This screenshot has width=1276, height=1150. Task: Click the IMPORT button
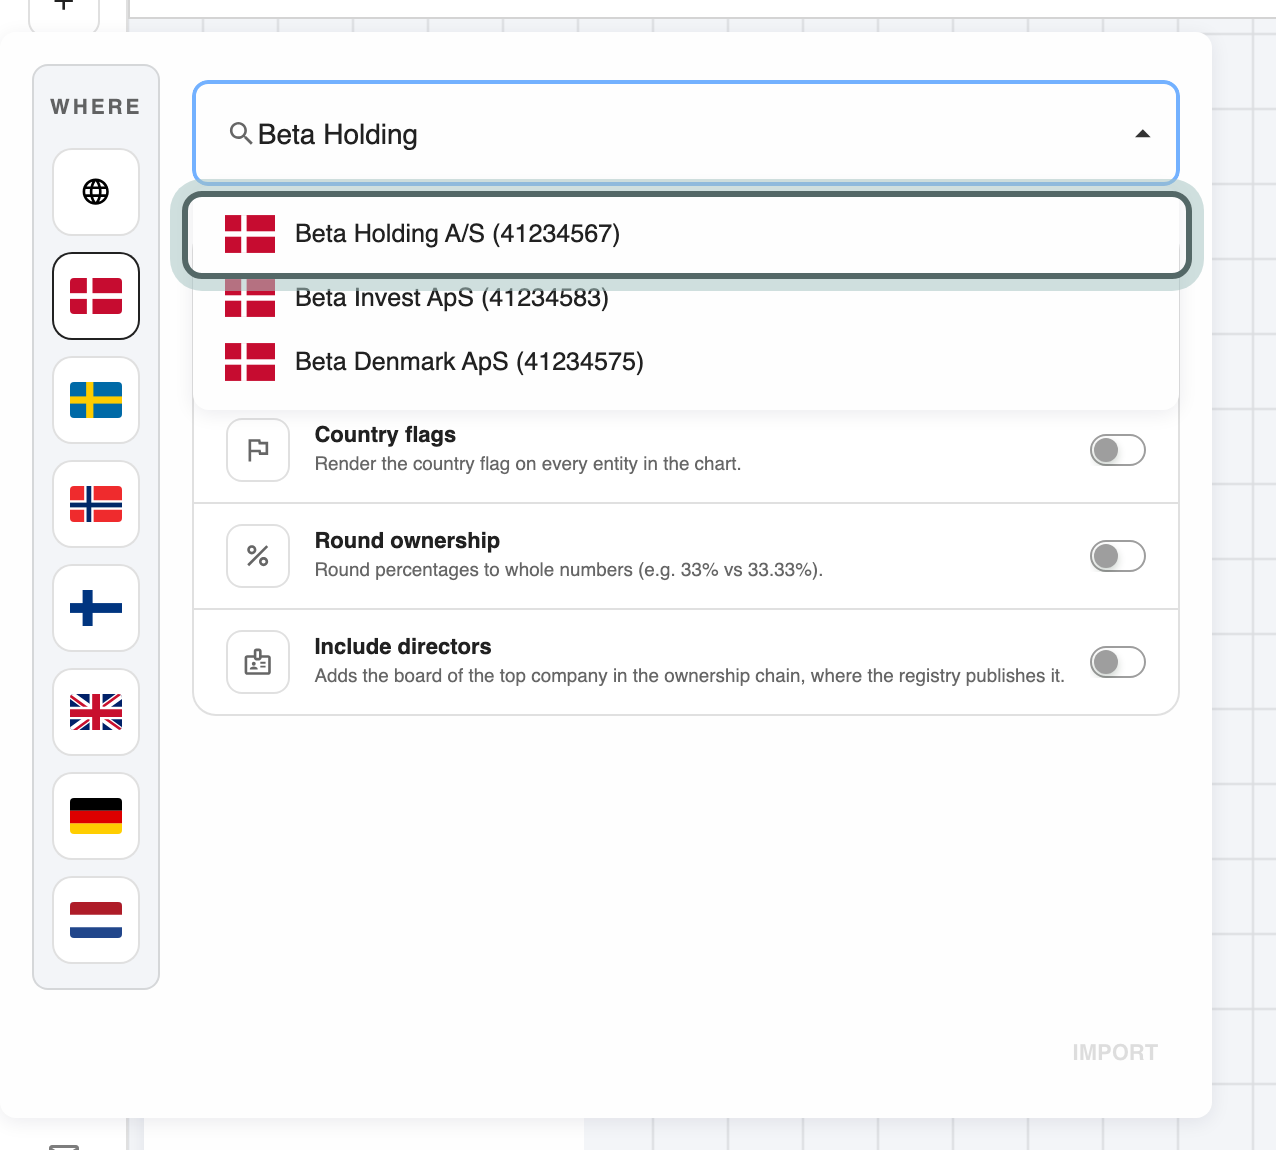pyautogui.click(x=1115, y=1052)
